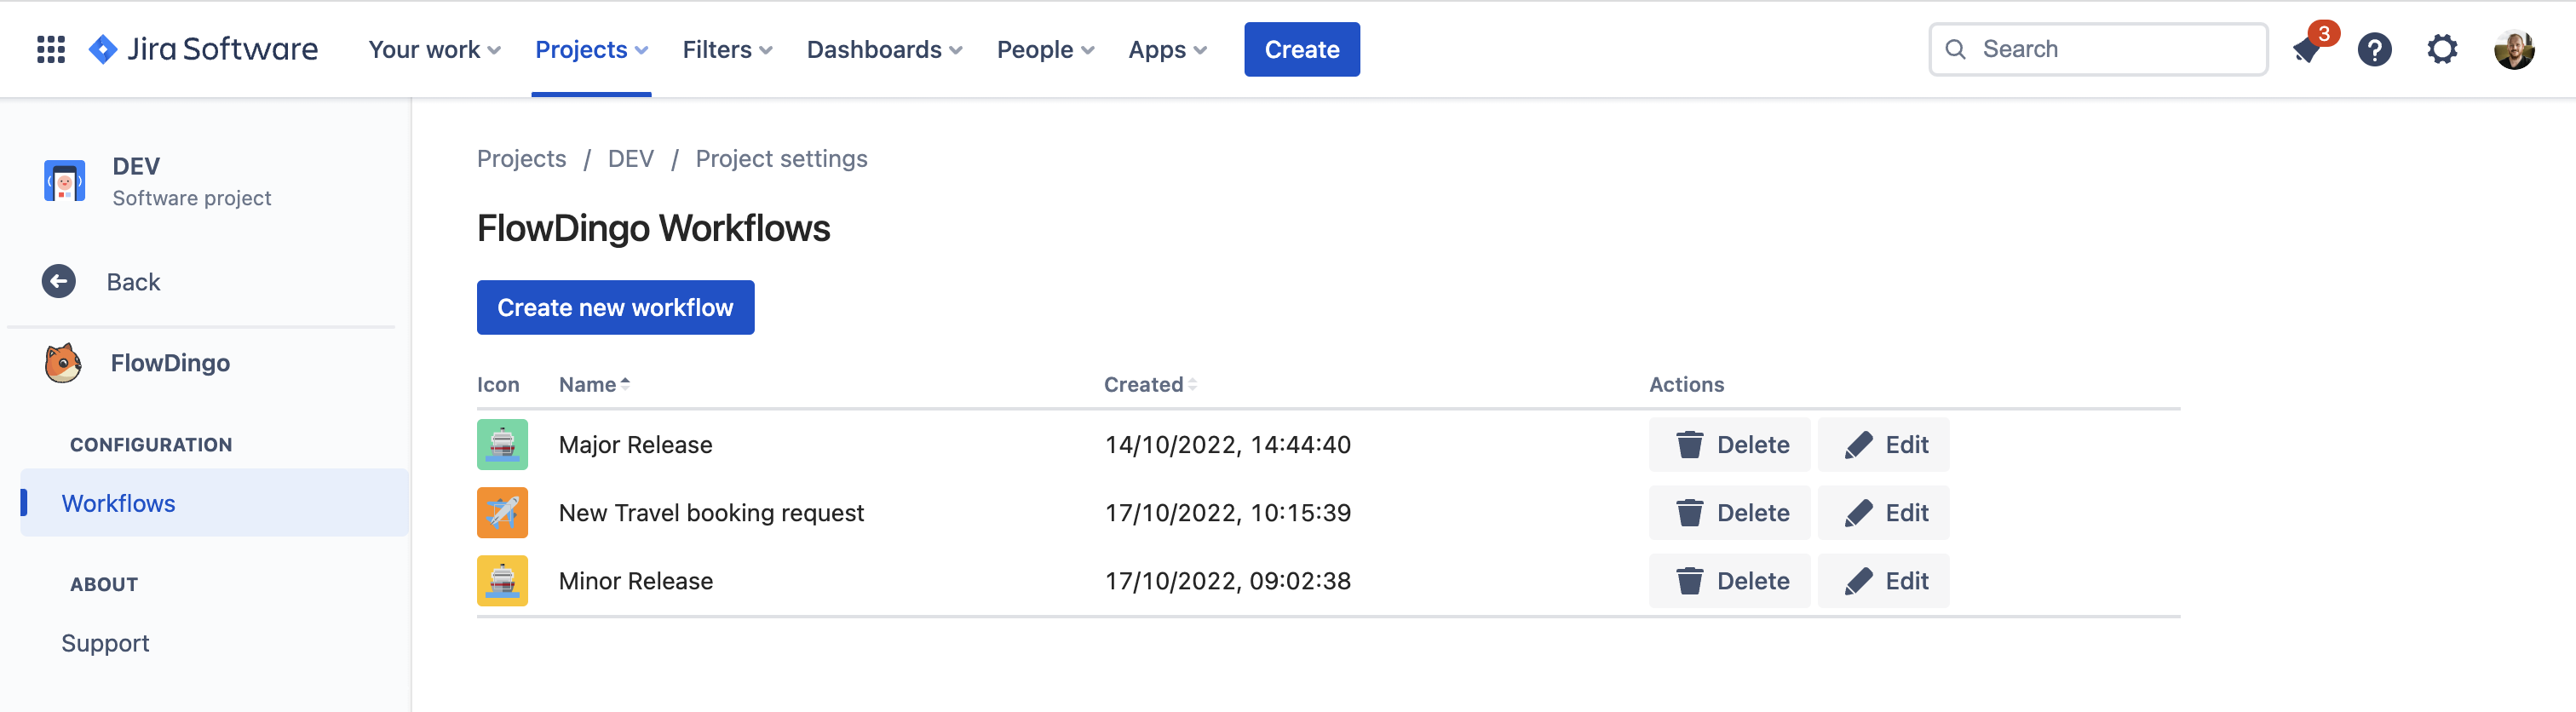
Task: Select Workflows in the sidebar
Action: (214, 503)
